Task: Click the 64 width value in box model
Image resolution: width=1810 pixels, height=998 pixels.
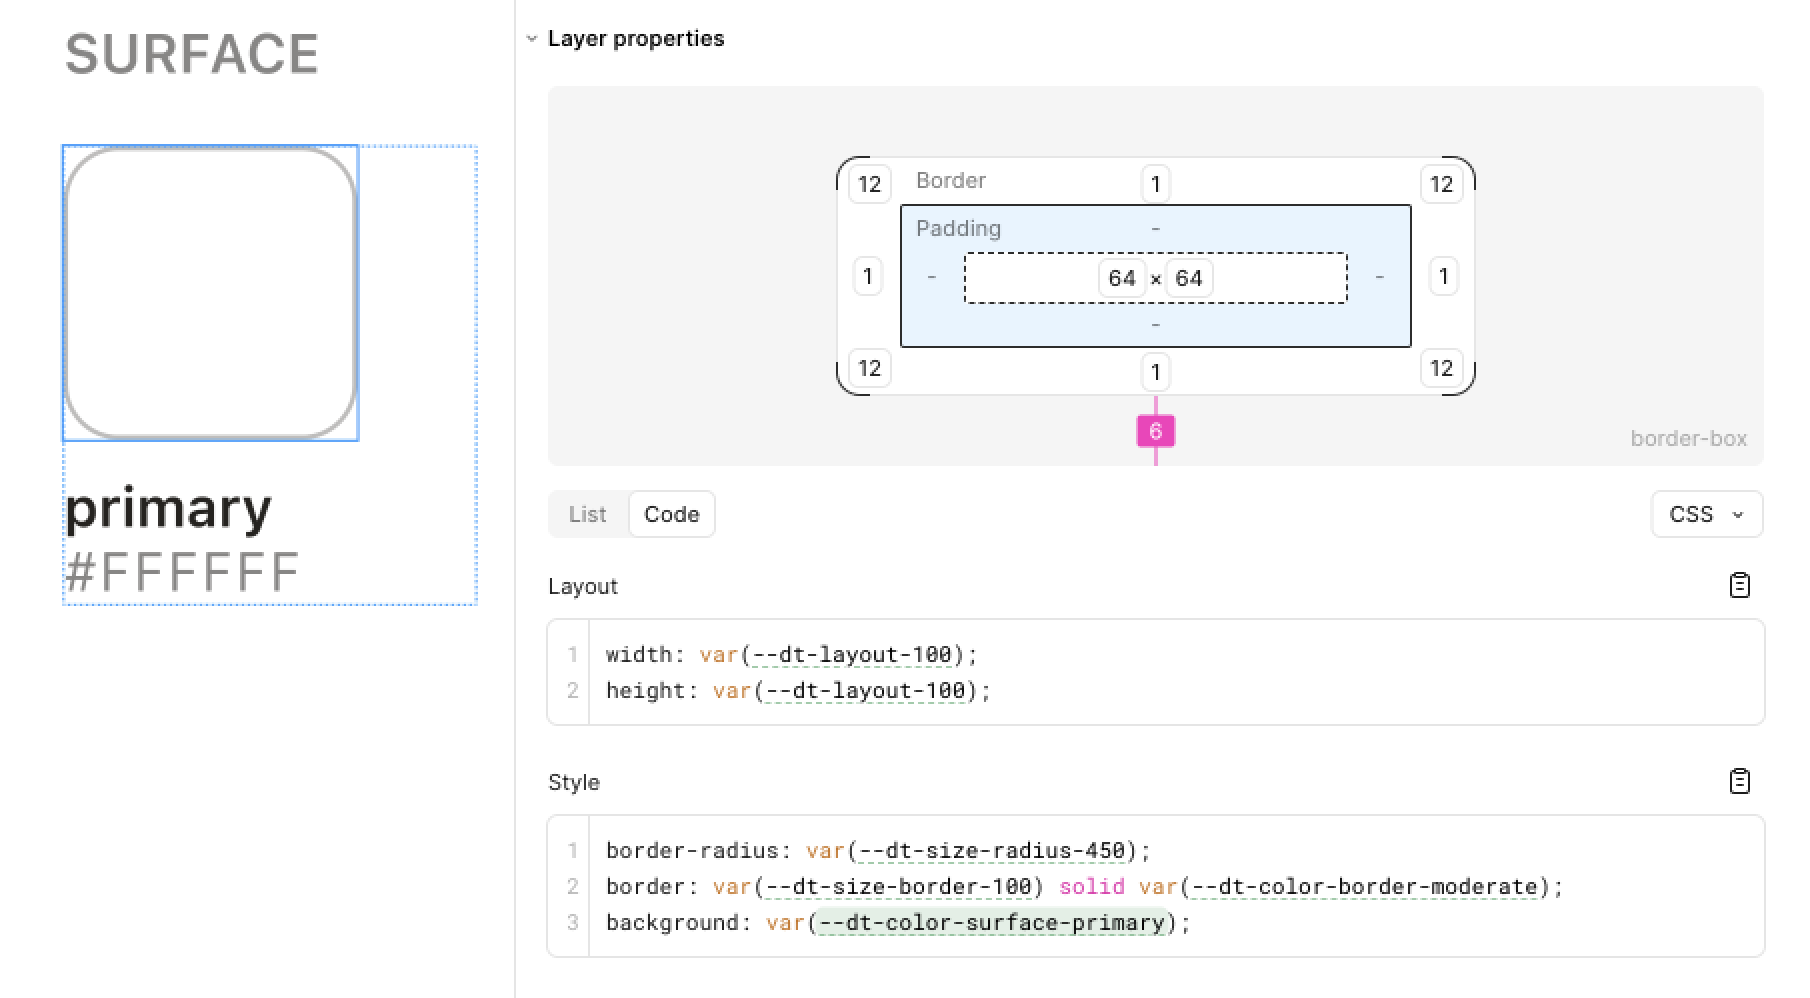Action: tap(1122, 278)
